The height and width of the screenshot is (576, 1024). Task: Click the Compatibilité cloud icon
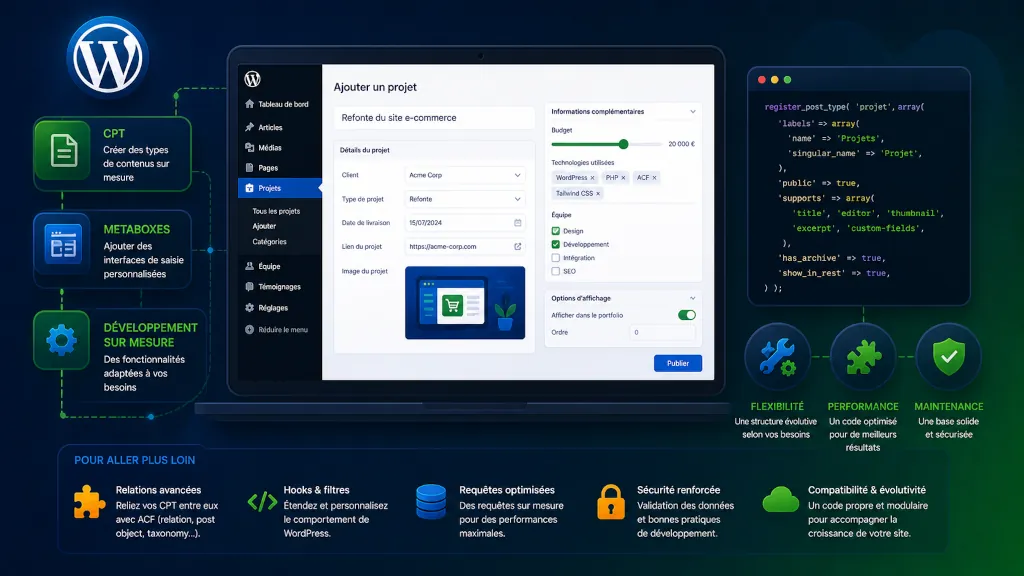[781, 500]
